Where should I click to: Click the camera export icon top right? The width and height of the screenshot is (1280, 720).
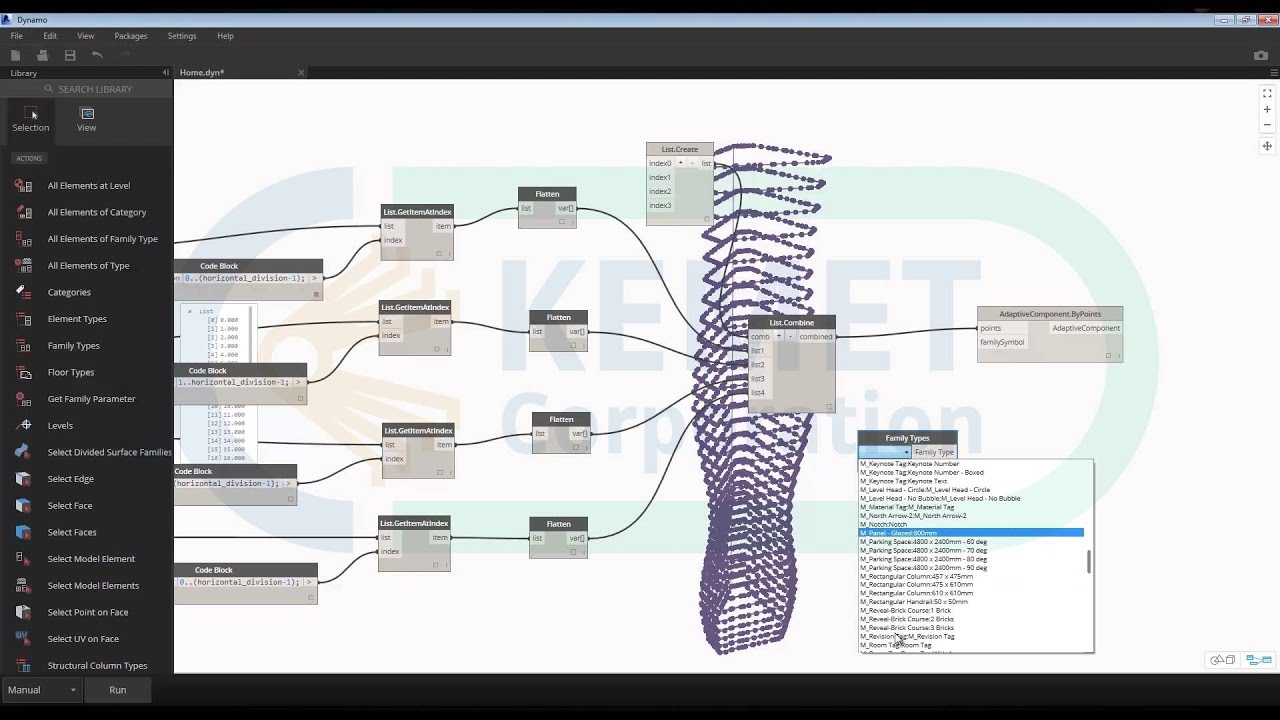[1261, 55]
